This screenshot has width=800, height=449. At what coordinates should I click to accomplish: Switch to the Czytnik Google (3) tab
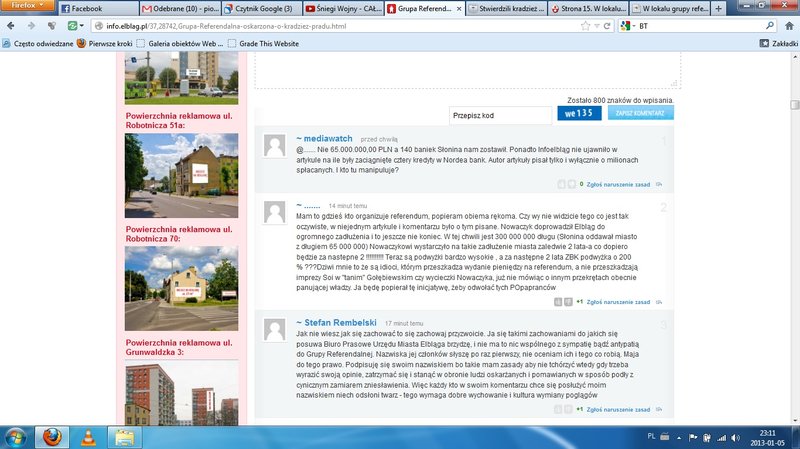(261, 9)
